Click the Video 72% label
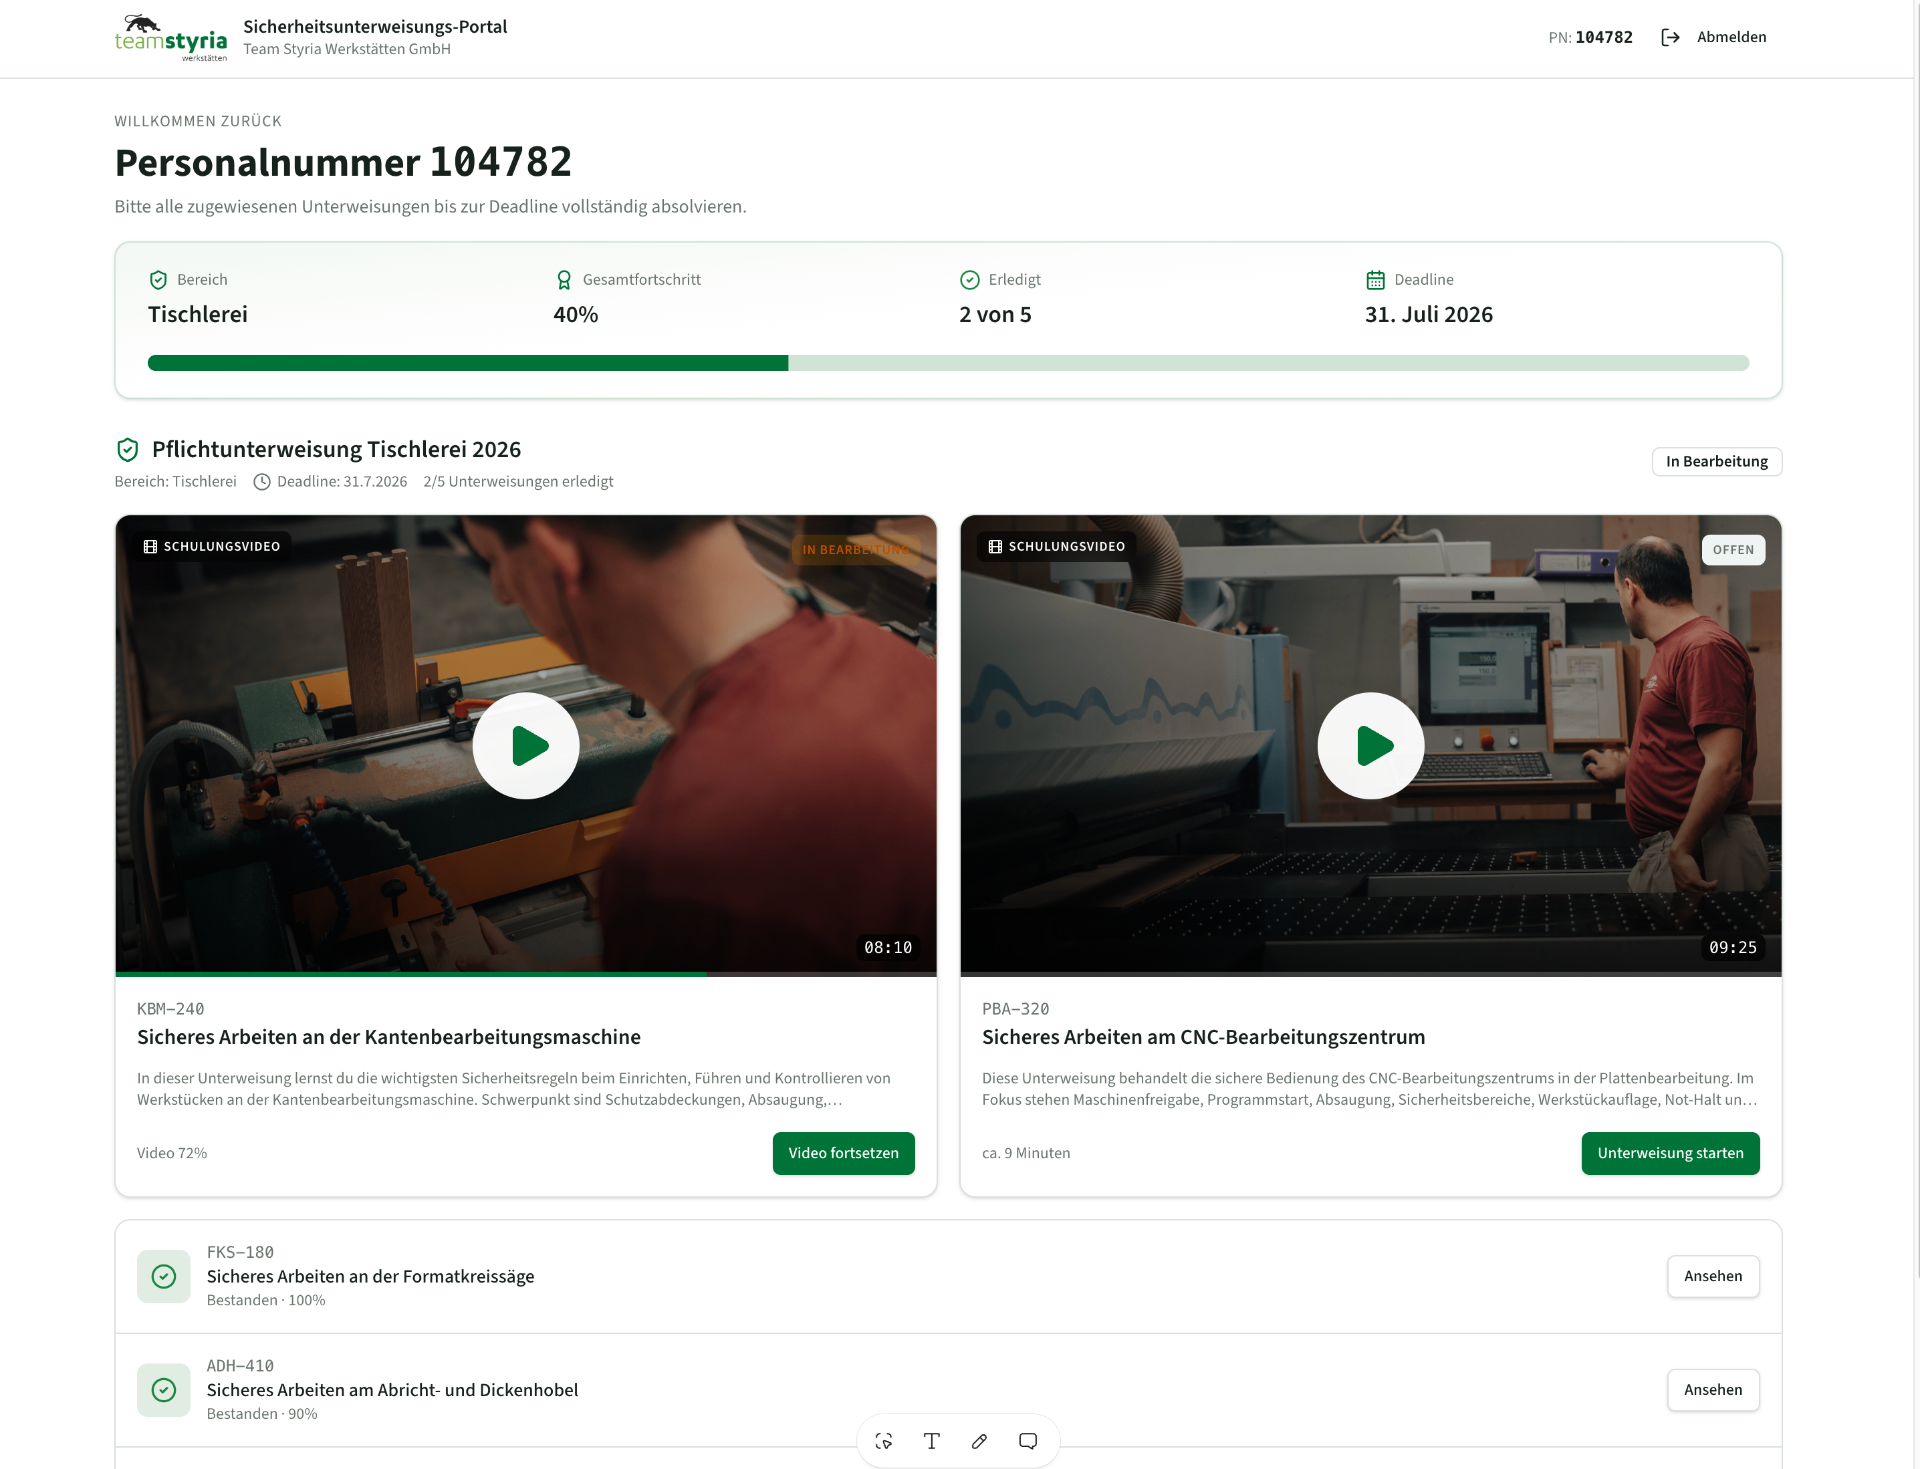Viewport: 1920px width, 1469px height. 172,1153
